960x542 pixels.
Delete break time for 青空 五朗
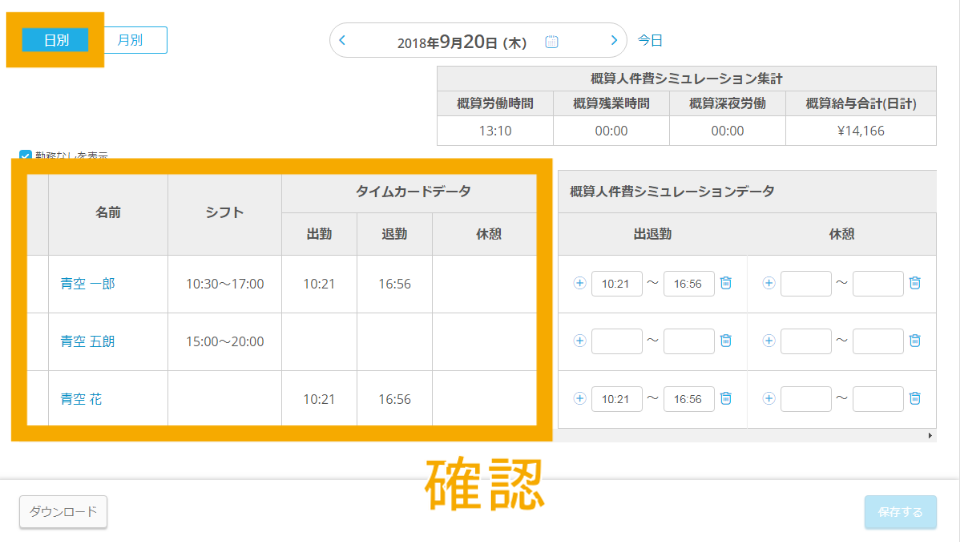[914, 341]
